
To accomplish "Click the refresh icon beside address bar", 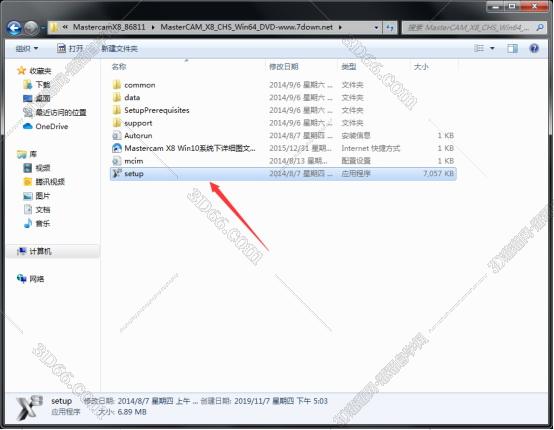I will pyautogui.click(x=390, y=27).
